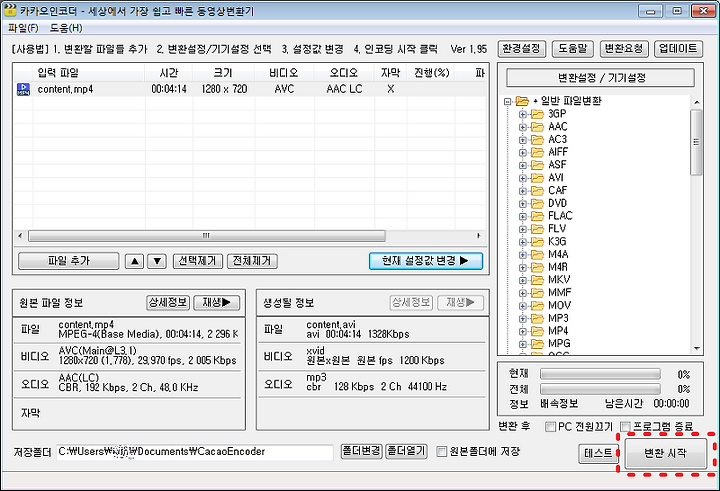Click the 크기 column header
The width and height of the screenshot is (720, 491).
[224, 73]
